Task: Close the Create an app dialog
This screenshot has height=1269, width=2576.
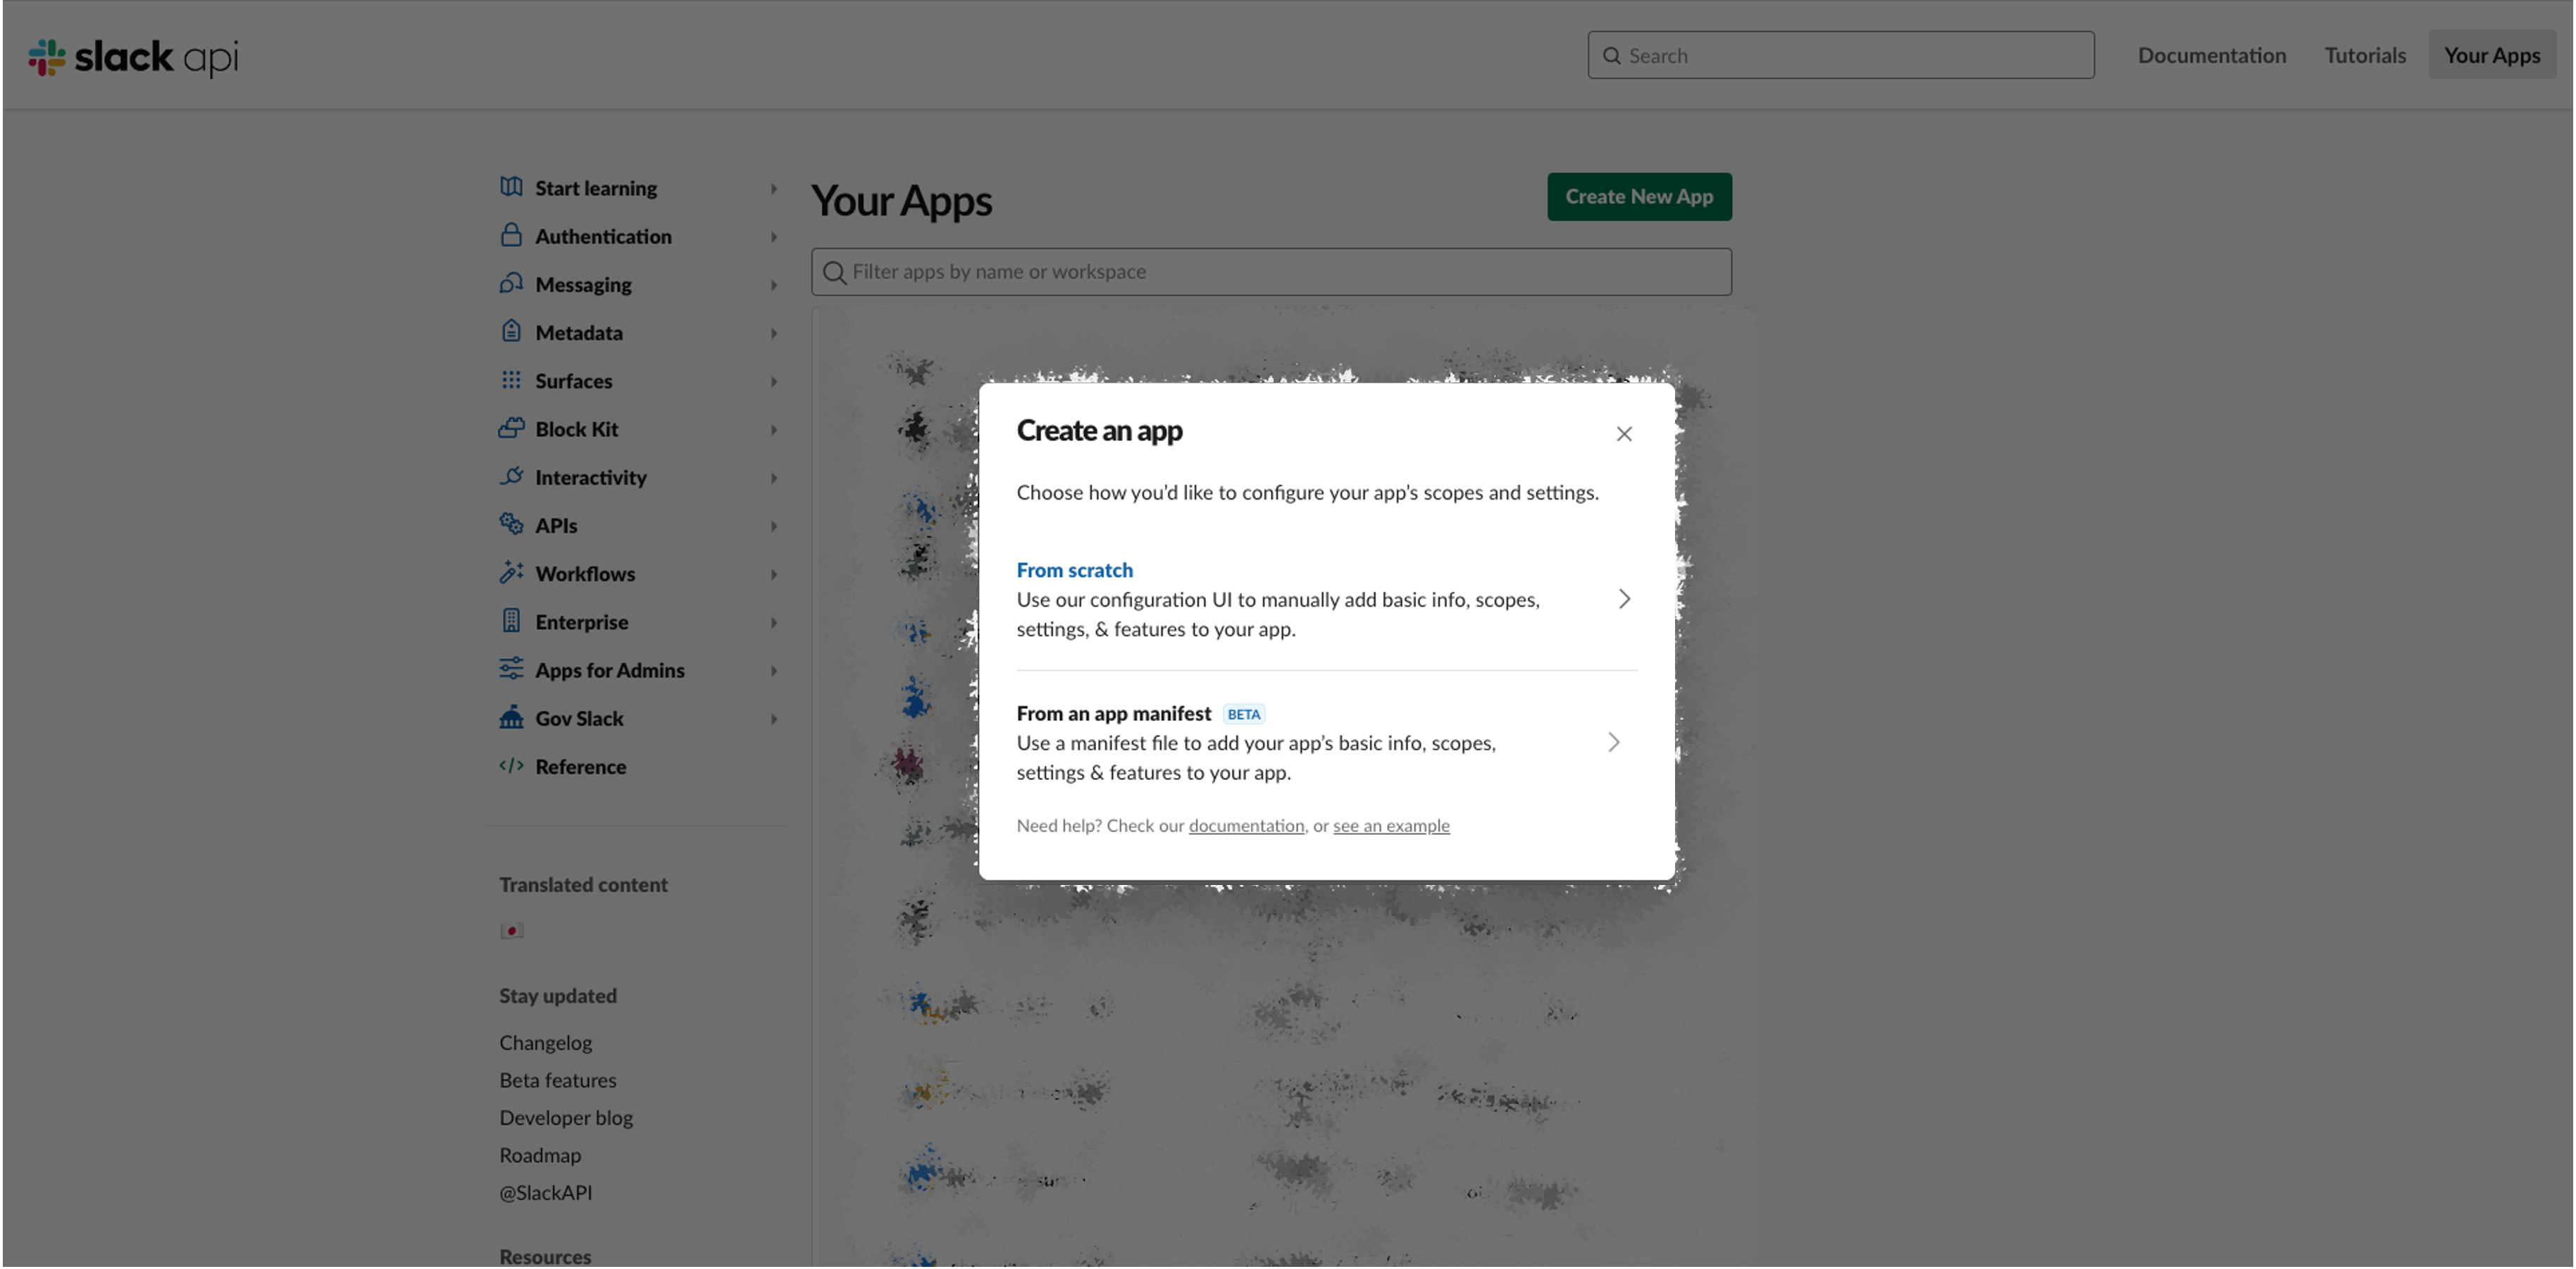Action: (x=1624, y=434)
